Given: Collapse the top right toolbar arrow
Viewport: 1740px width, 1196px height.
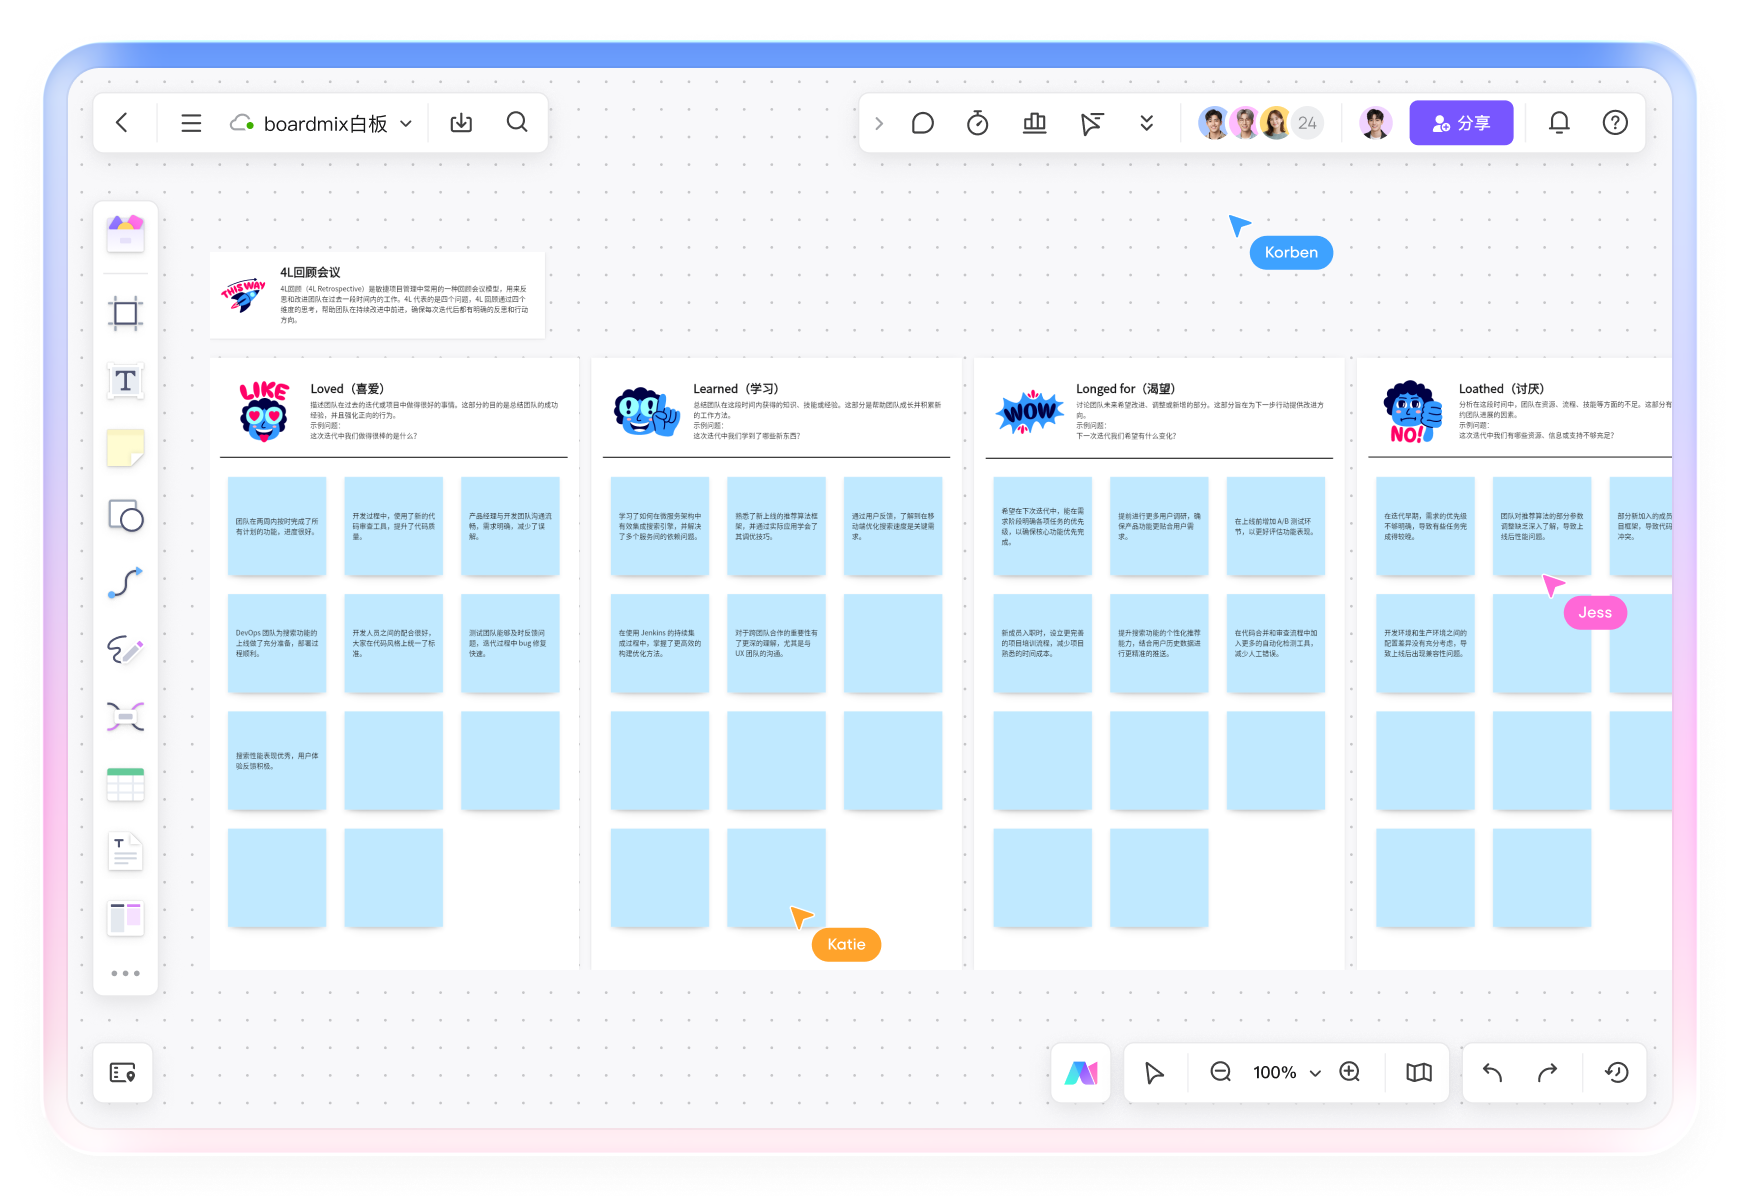Looking at the screenshot, I should pos(879,123).
